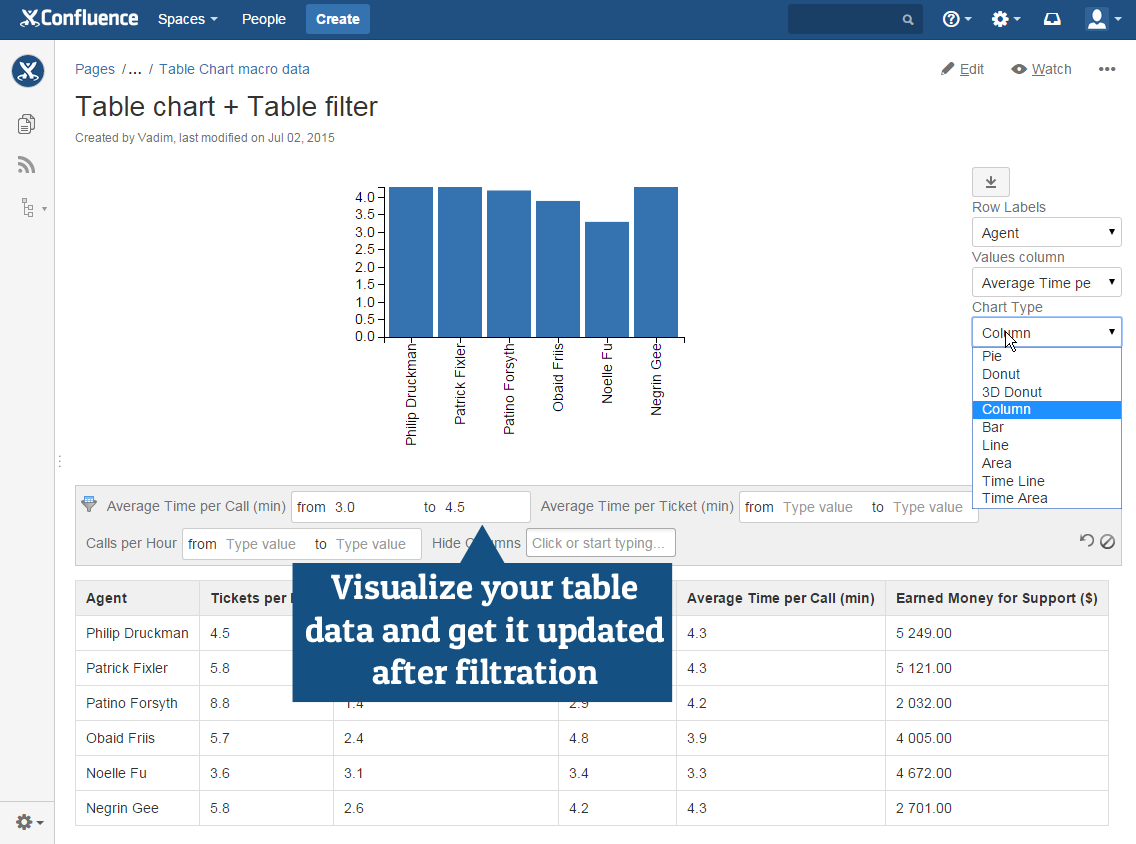Image resolution: width=1136 pixels, height=844 pixels.
Task: Click the blog feed icon in the sidebar
Action: (25, 165)
